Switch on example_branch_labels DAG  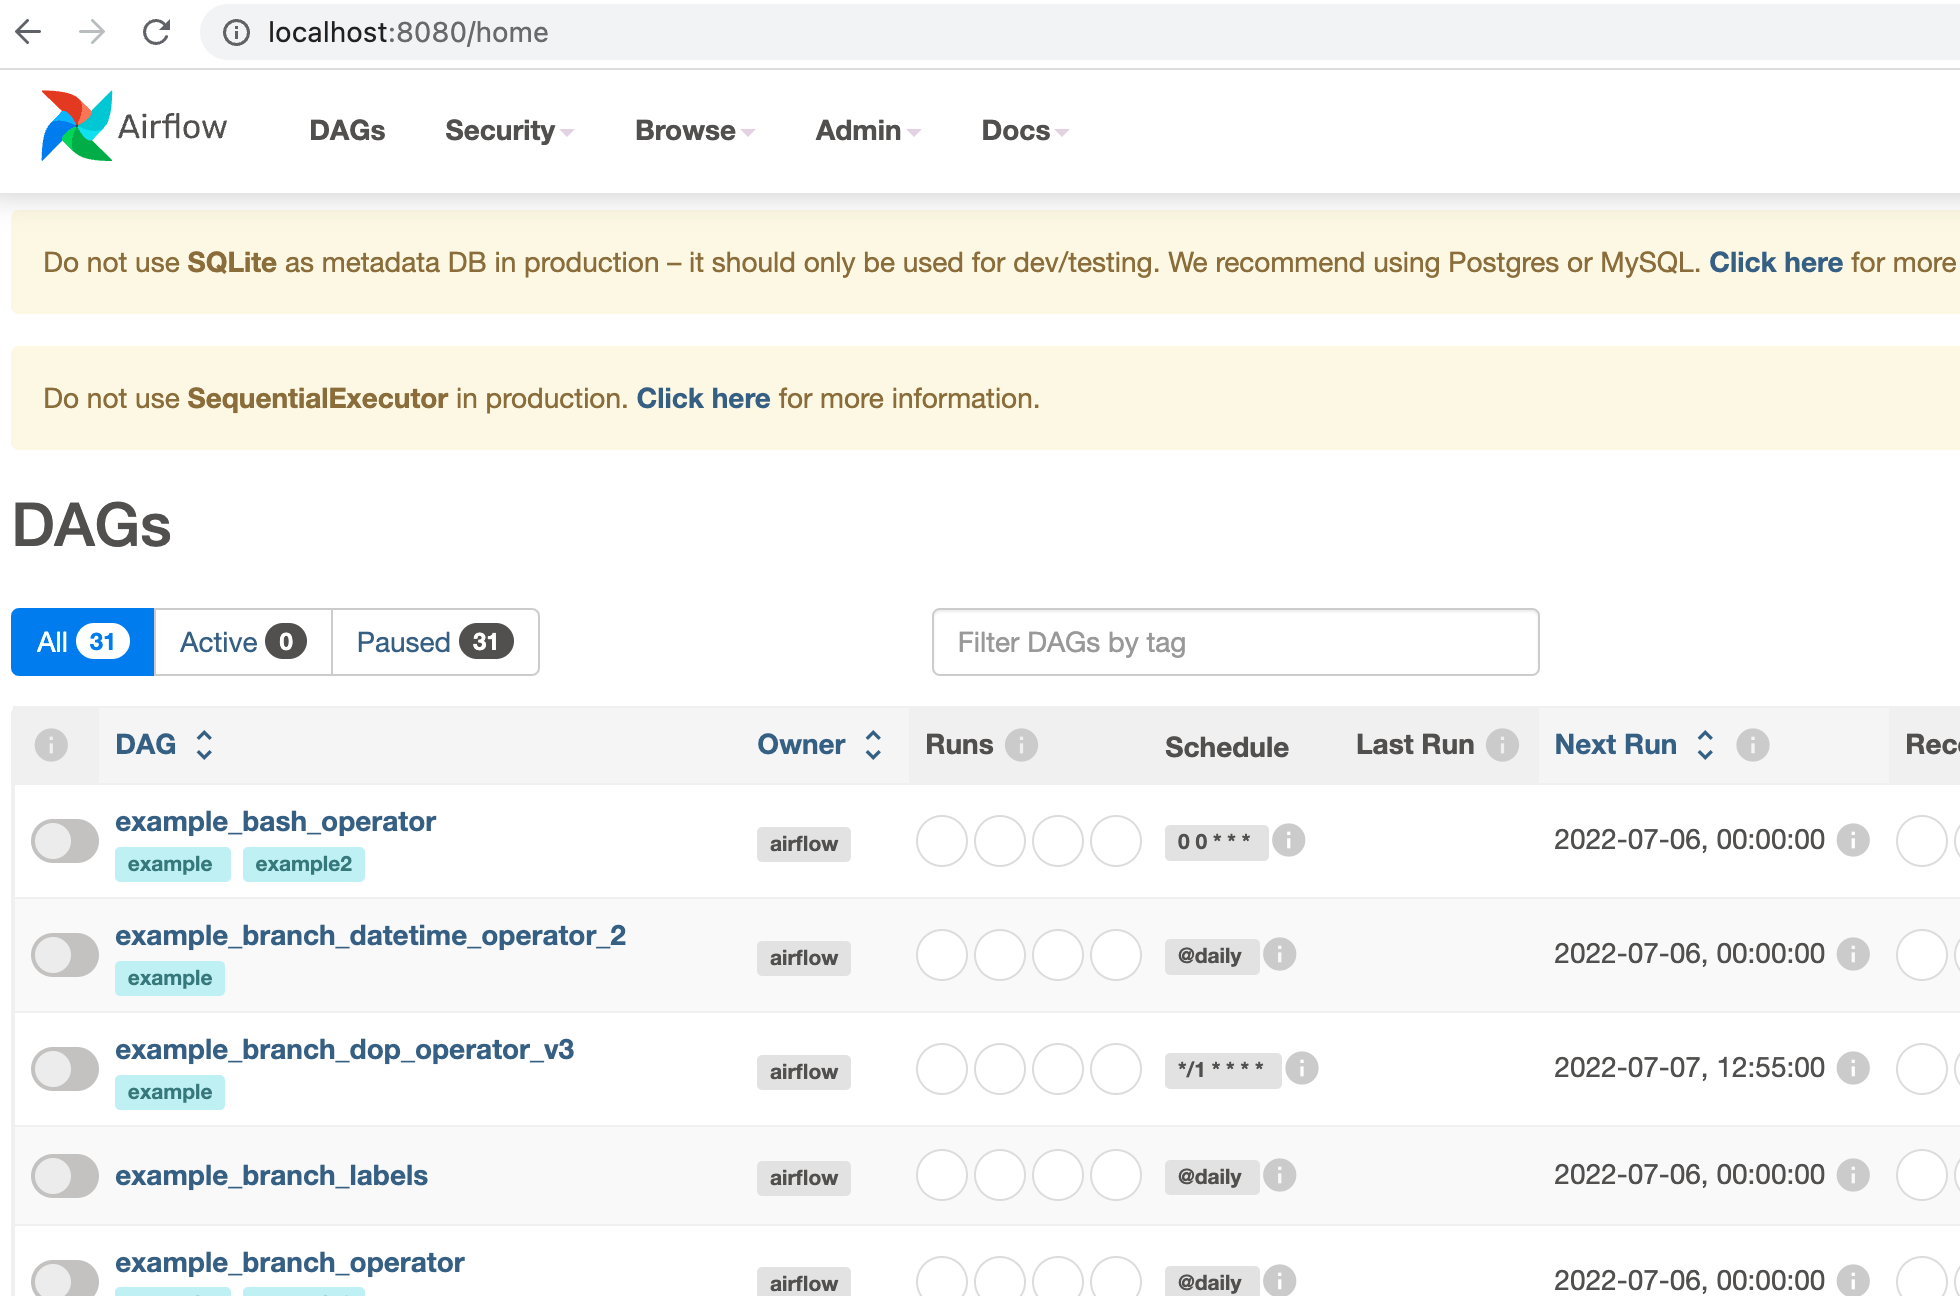pyautogui.click(x=65, y=1176)
